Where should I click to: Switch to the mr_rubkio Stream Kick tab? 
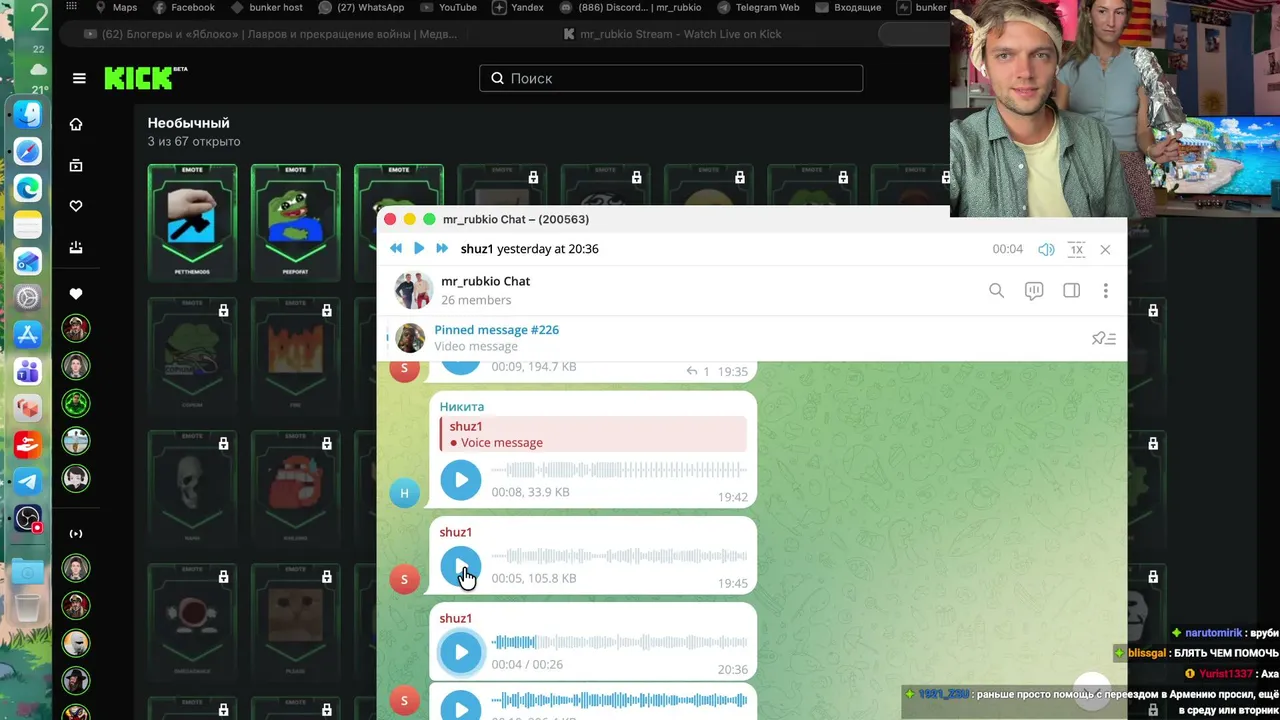tap(672, 34)
